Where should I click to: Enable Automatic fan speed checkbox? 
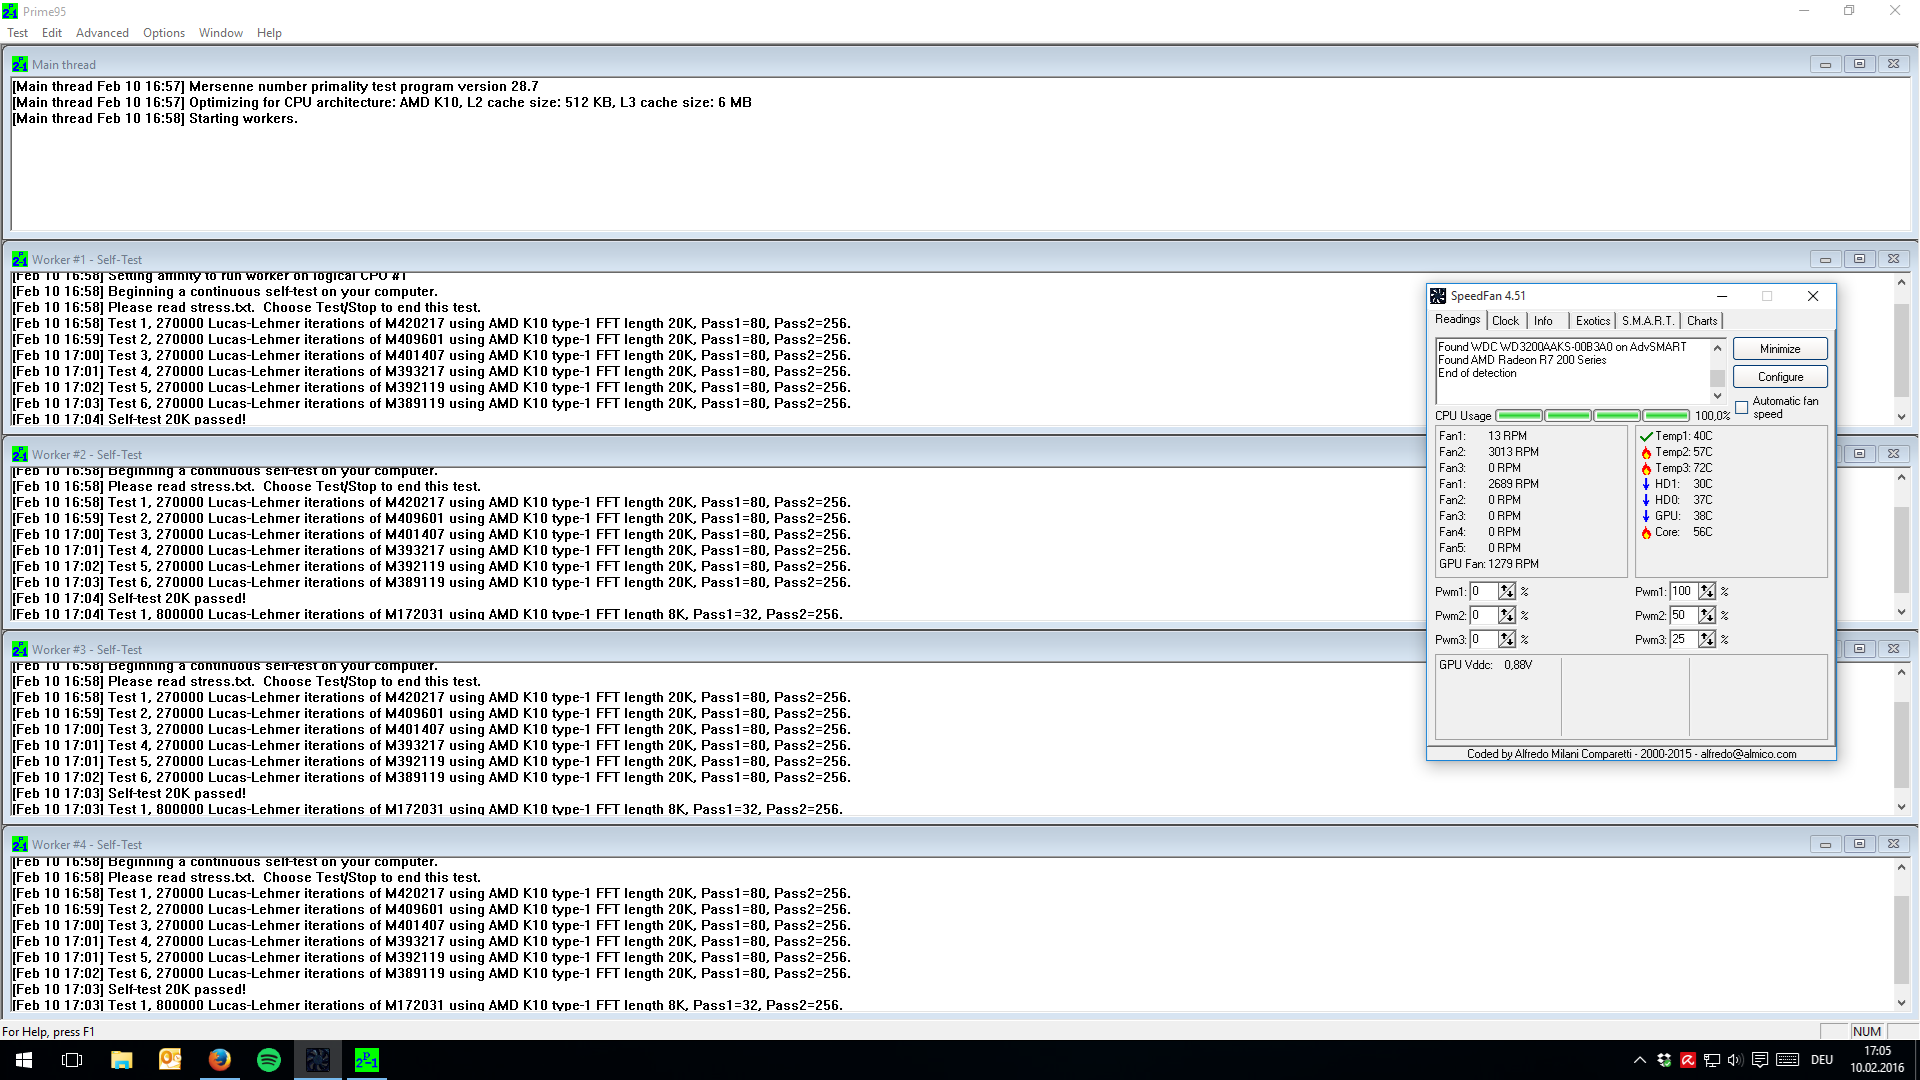[x=1742, y=407]
